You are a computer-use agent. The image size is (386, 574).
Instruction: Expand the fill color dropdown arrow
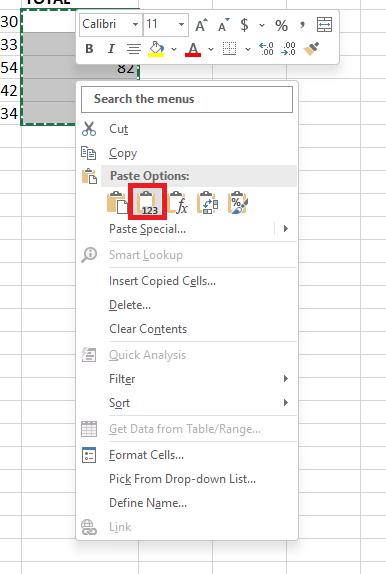pyautogui.click(x=174, y=49)
